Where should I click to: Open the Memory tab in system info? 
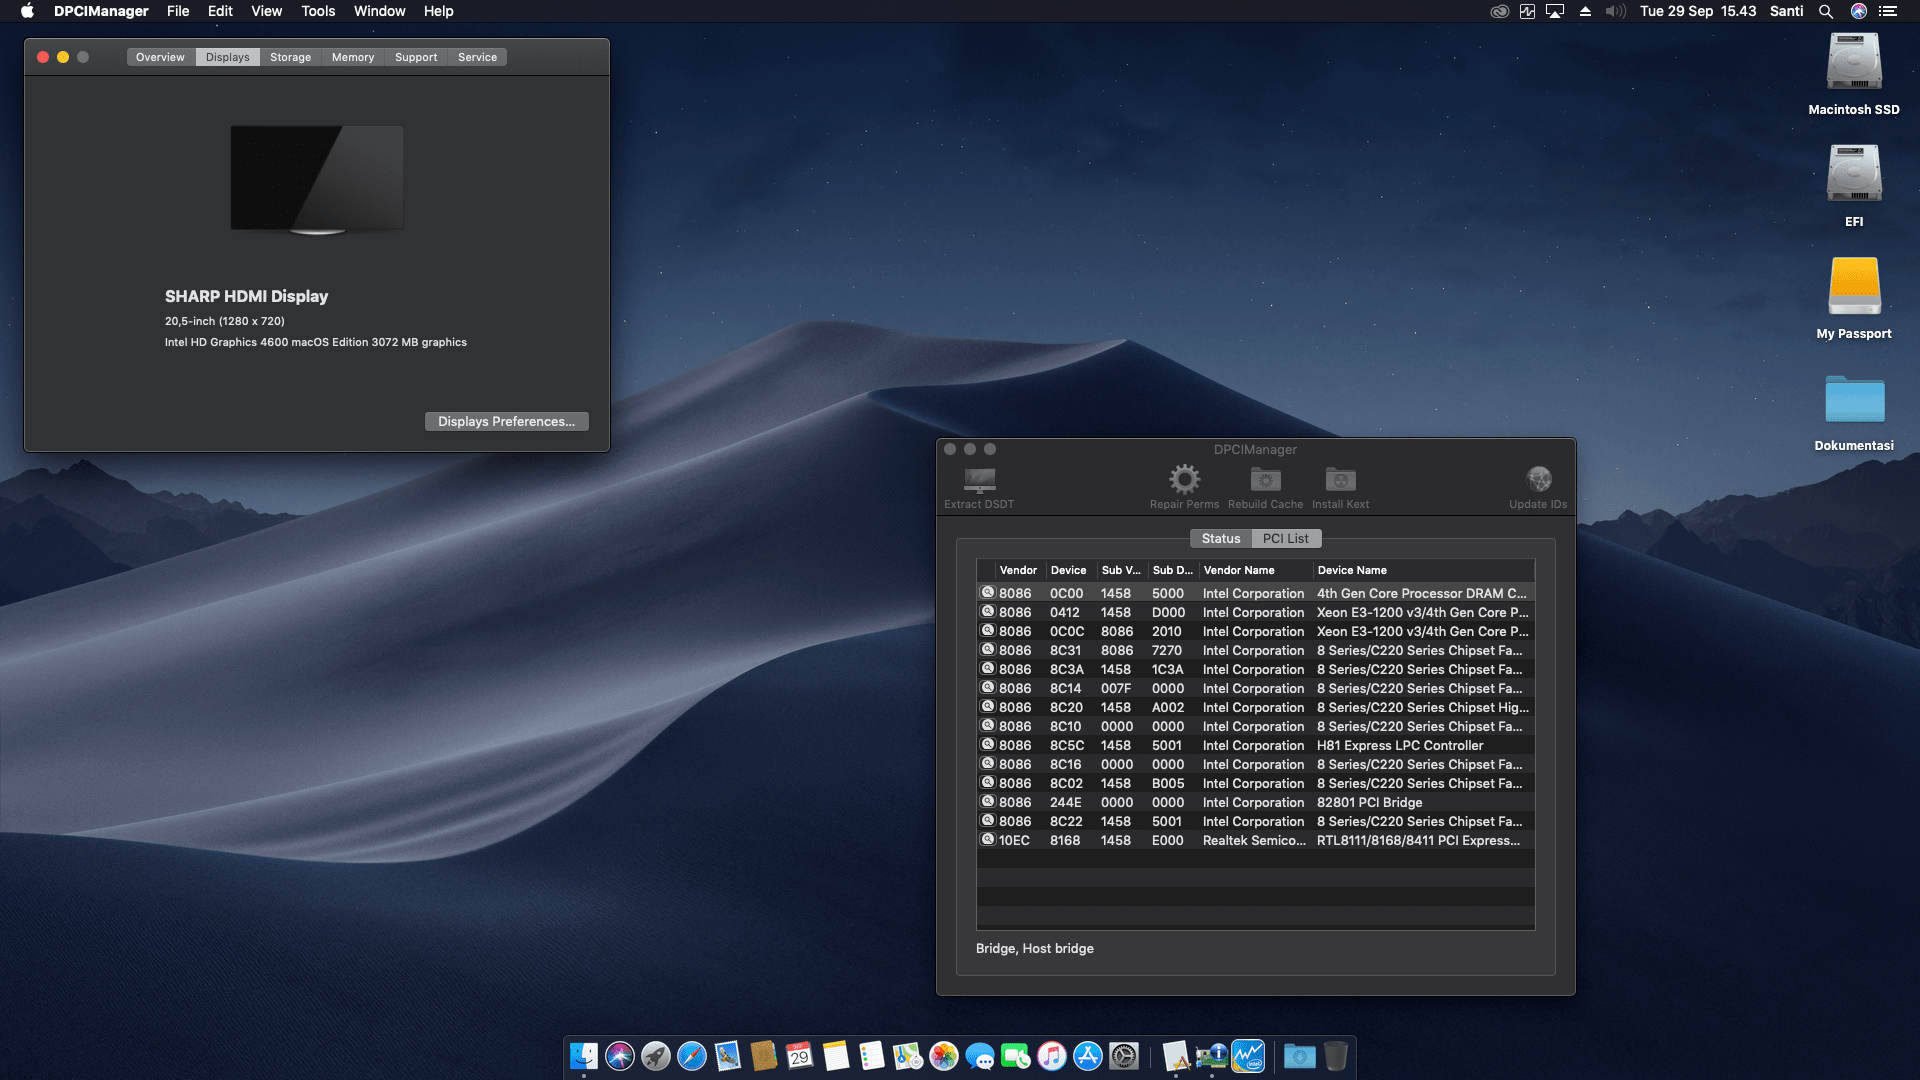click(353, 57)
